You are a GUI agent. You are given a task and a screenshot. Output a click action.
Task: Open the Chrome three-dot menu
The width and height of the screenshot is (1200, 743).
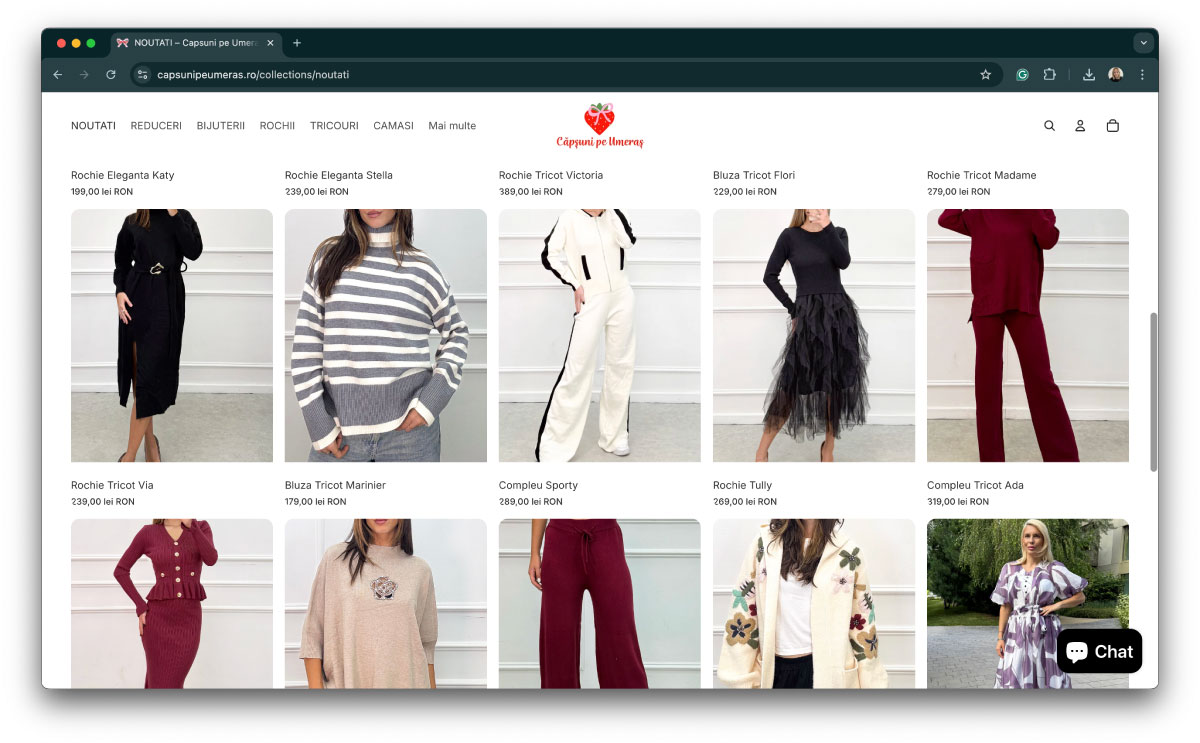[1142, 74]
